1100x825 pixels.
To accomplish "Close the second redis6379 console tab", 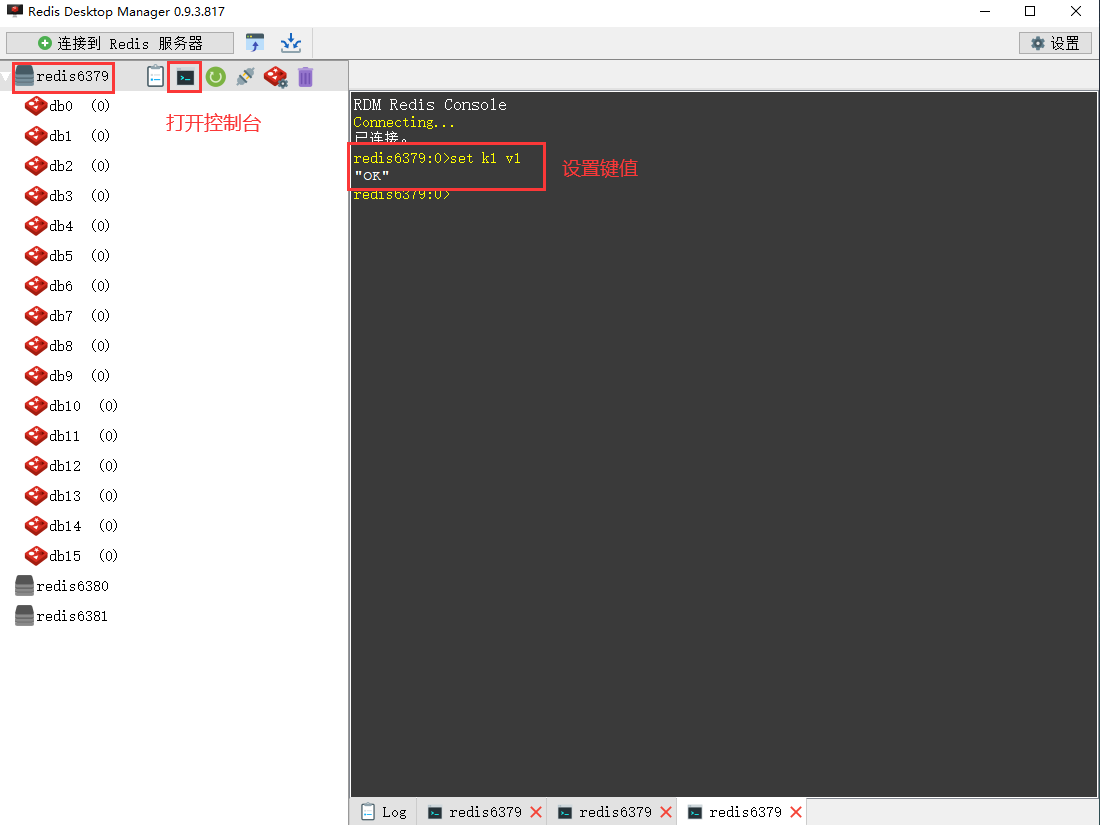I will (666, 812).
